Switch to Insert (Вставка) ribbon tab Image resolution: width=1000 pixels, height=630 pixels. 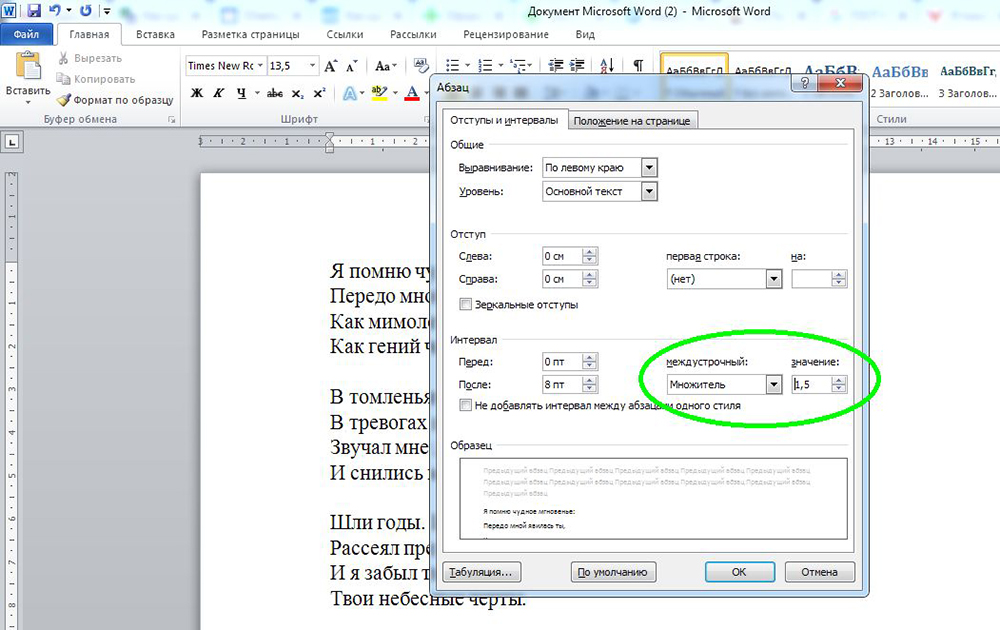(155, 34)
